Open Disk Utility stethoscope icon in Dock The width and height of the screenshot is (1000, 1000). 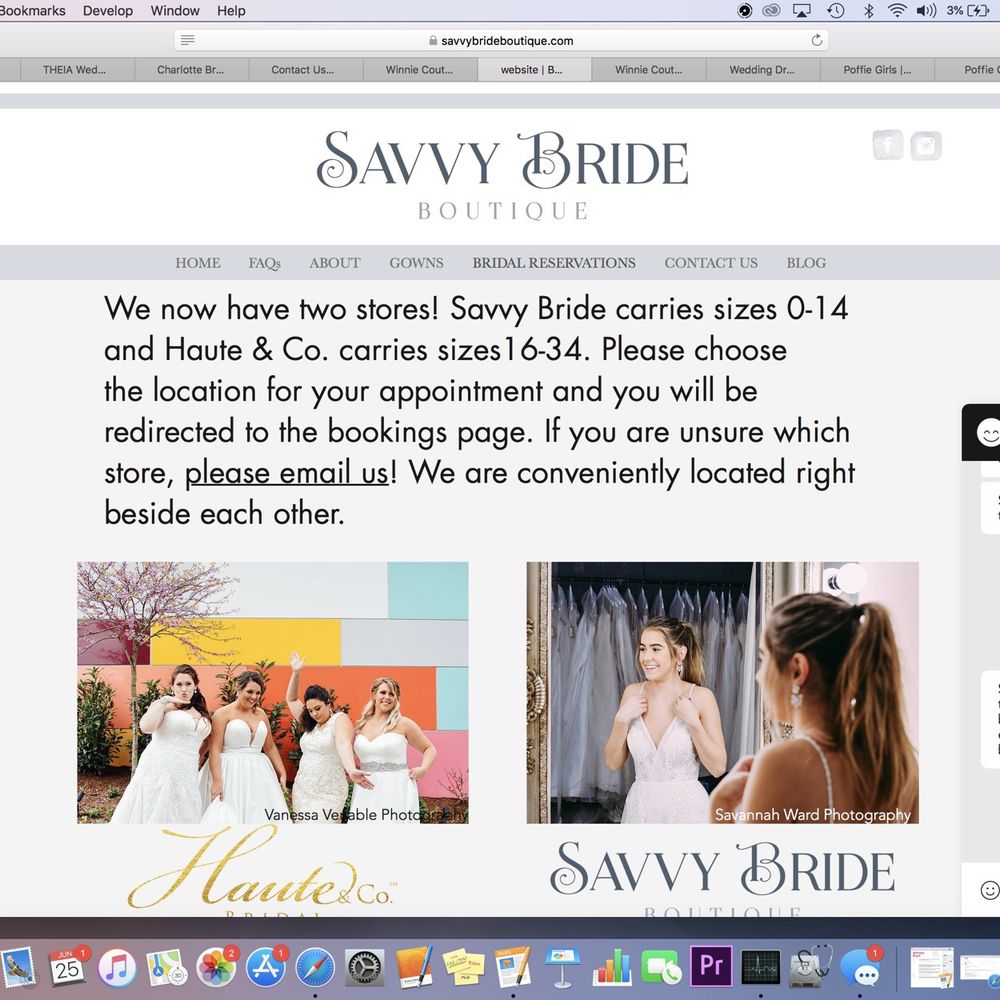(x=811, y=967)
